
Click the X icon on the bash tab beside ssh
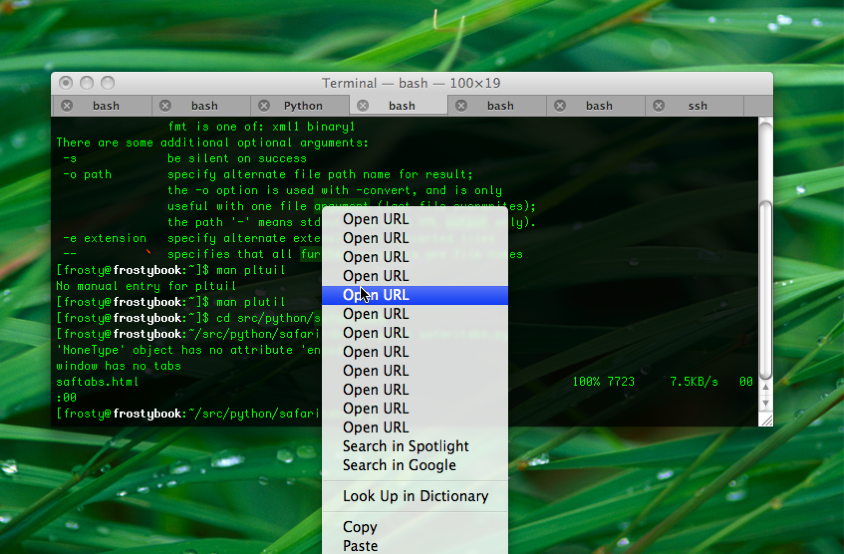click(560, 106)
